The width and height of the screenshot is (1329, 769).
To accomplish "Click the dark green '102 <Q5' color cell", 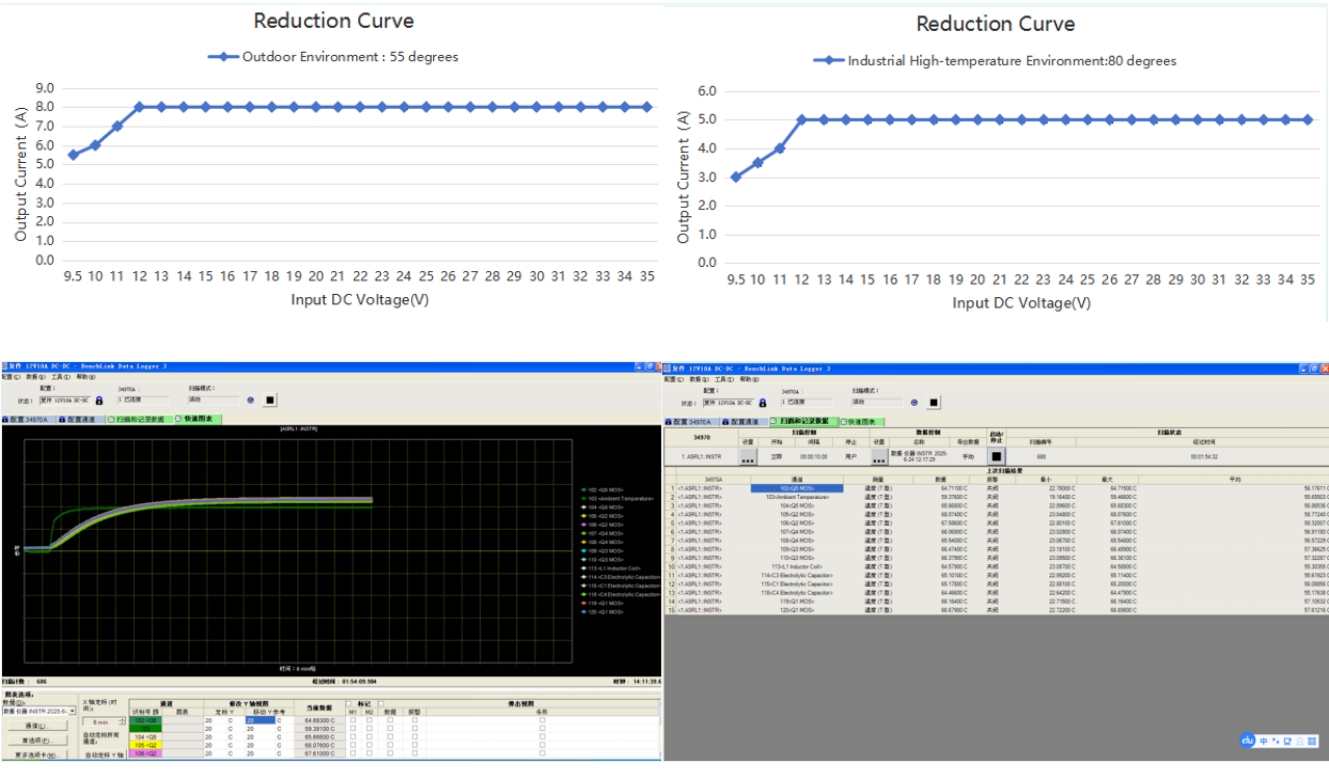I will tap(145, 720).
